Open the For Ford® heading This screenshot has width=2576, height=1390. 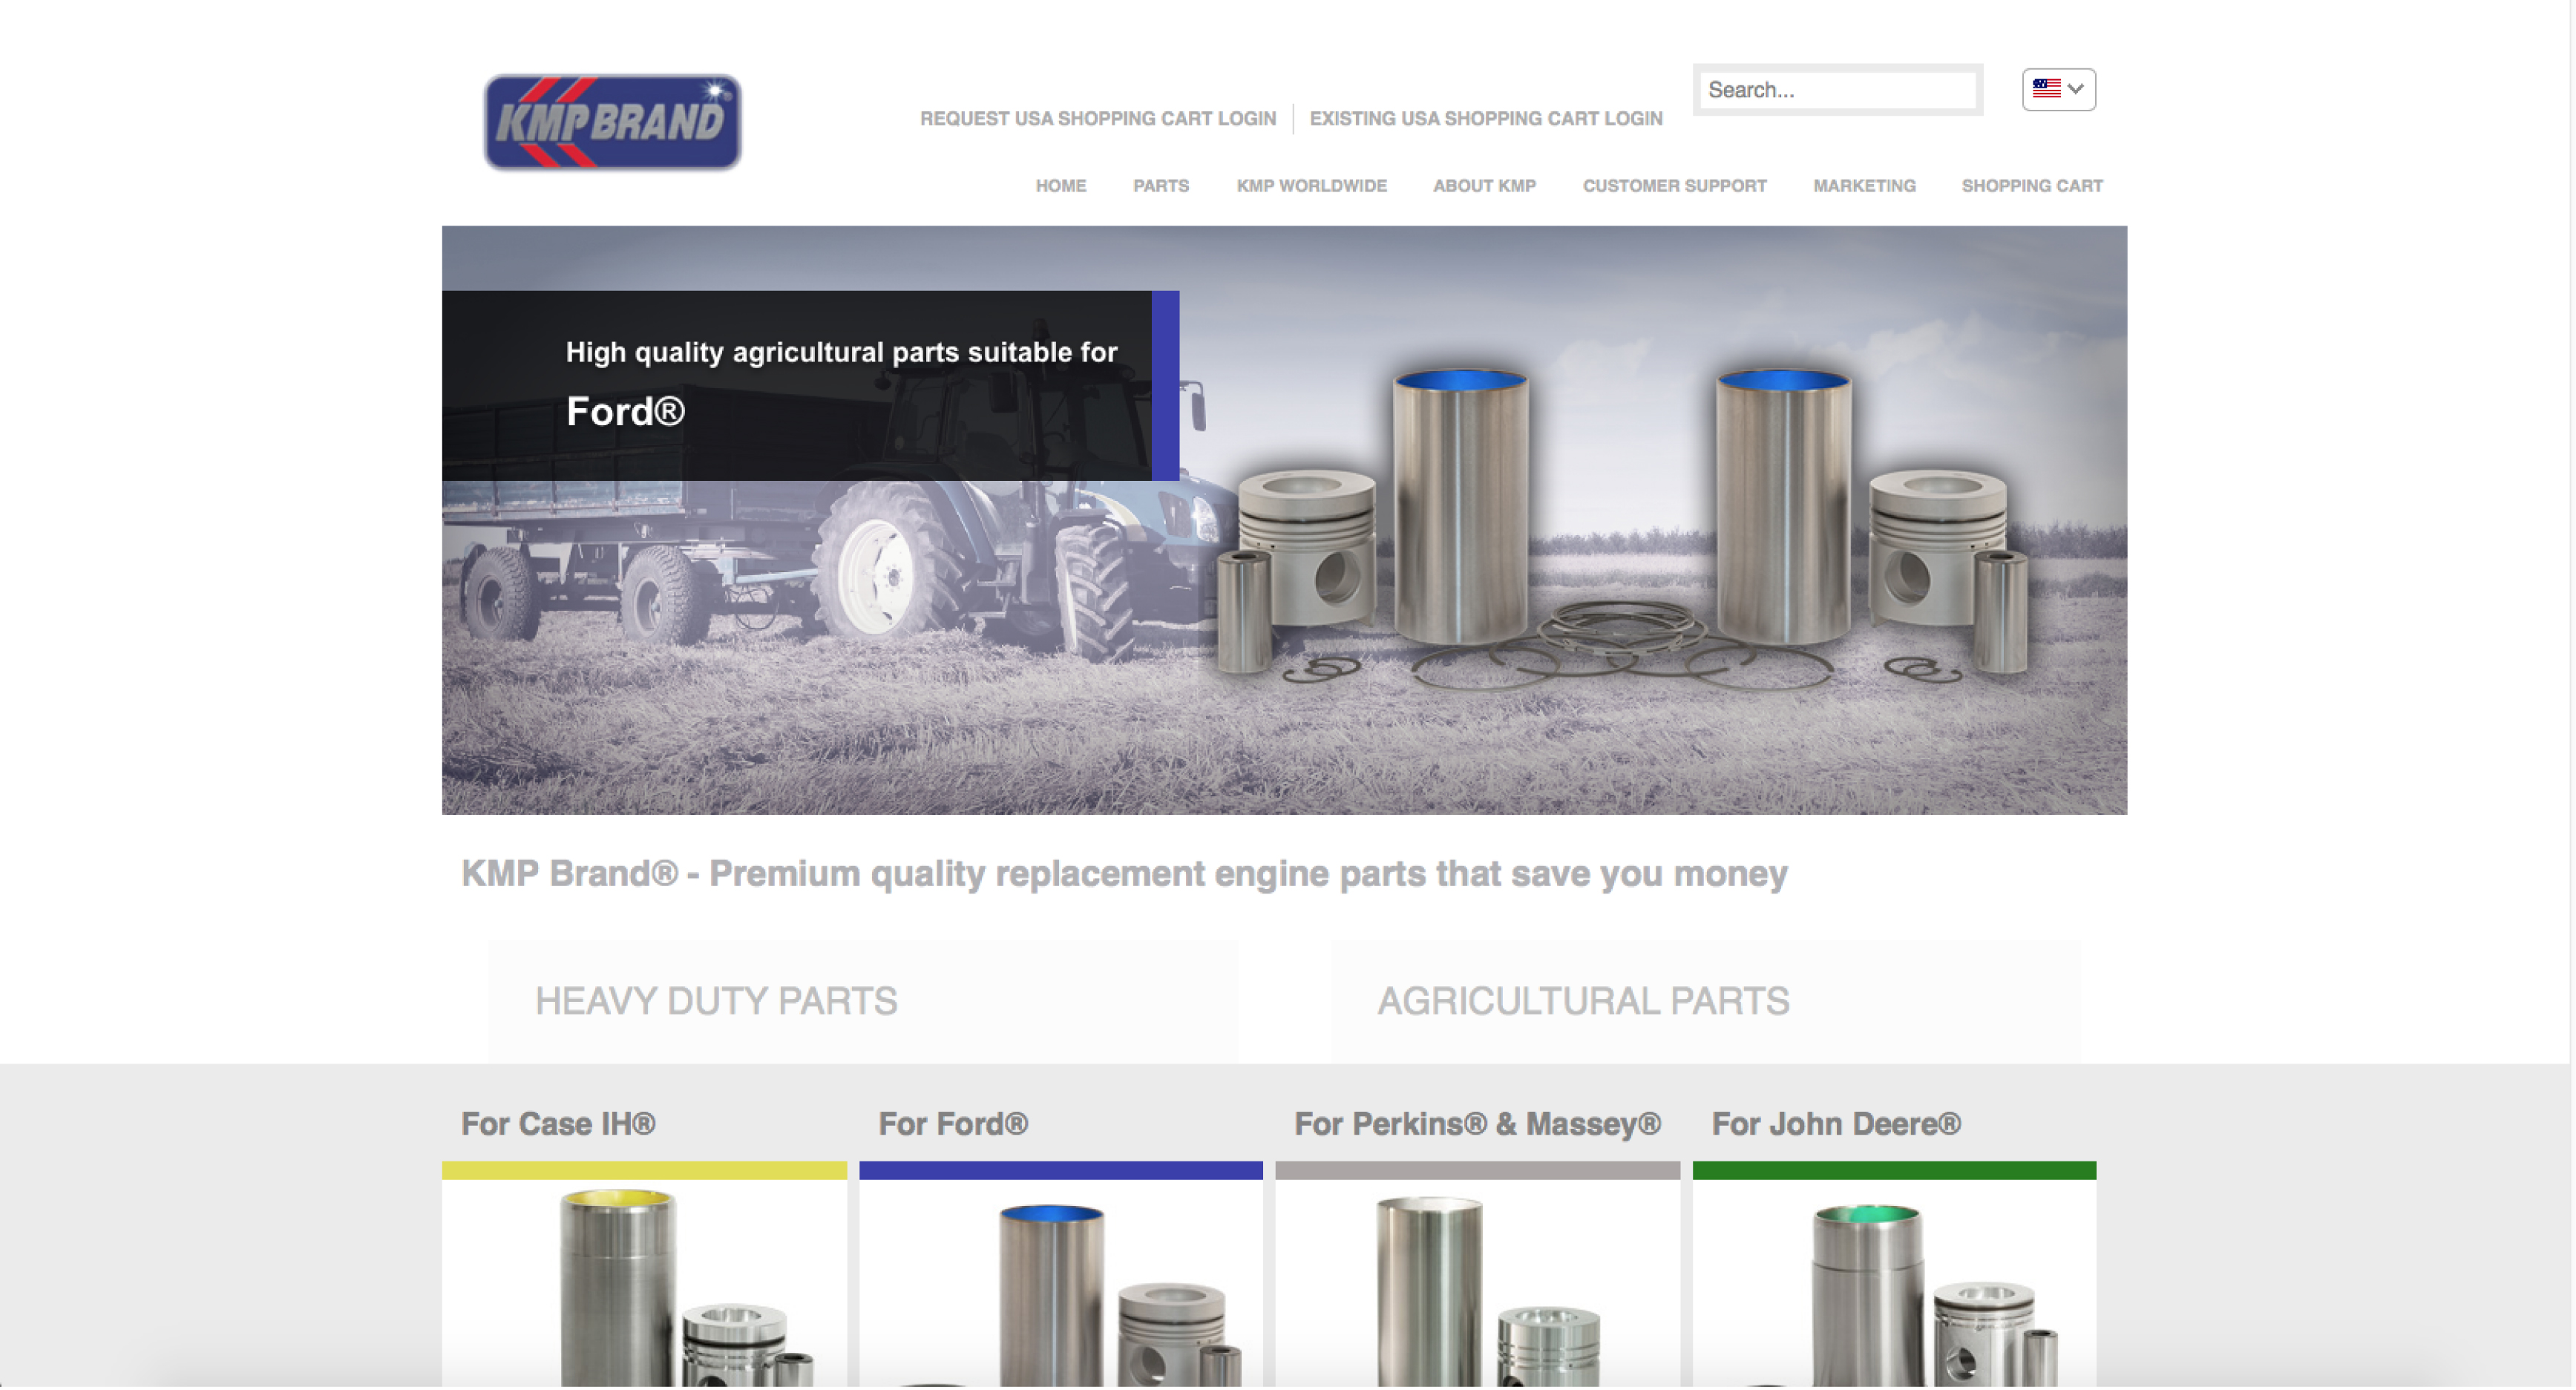pos(953,1124)
